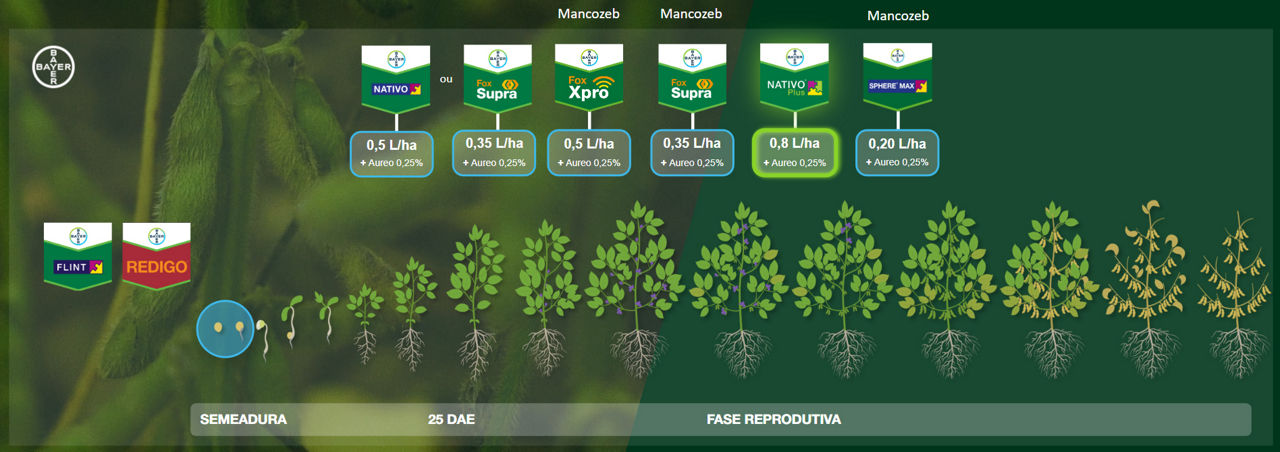1280x452 pixels.
Task: Click the Bayer cross logo
Action: 53,66
